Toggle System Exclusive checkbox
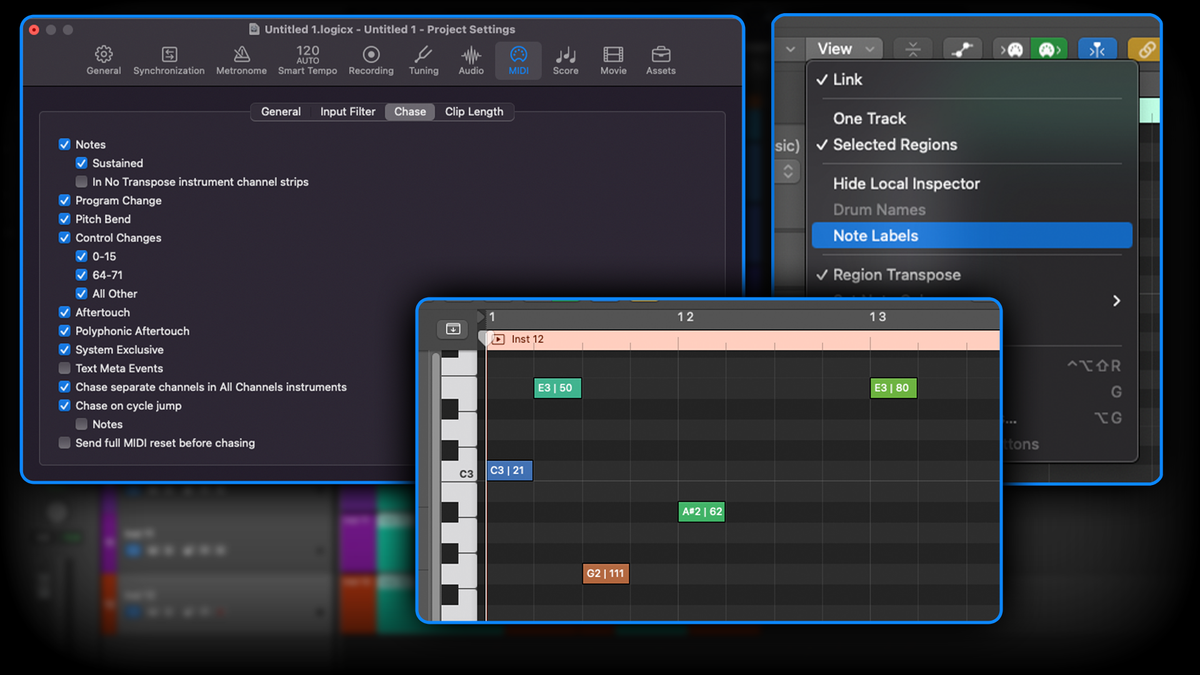The width and height of the screenshot is (1200, 675). click(65, 350)
